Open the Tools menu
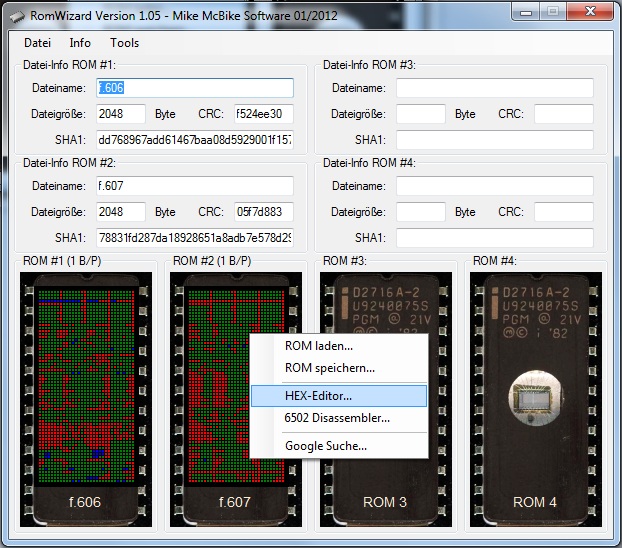The height and width of the screenshot is (548, 622). click(125, 43)
